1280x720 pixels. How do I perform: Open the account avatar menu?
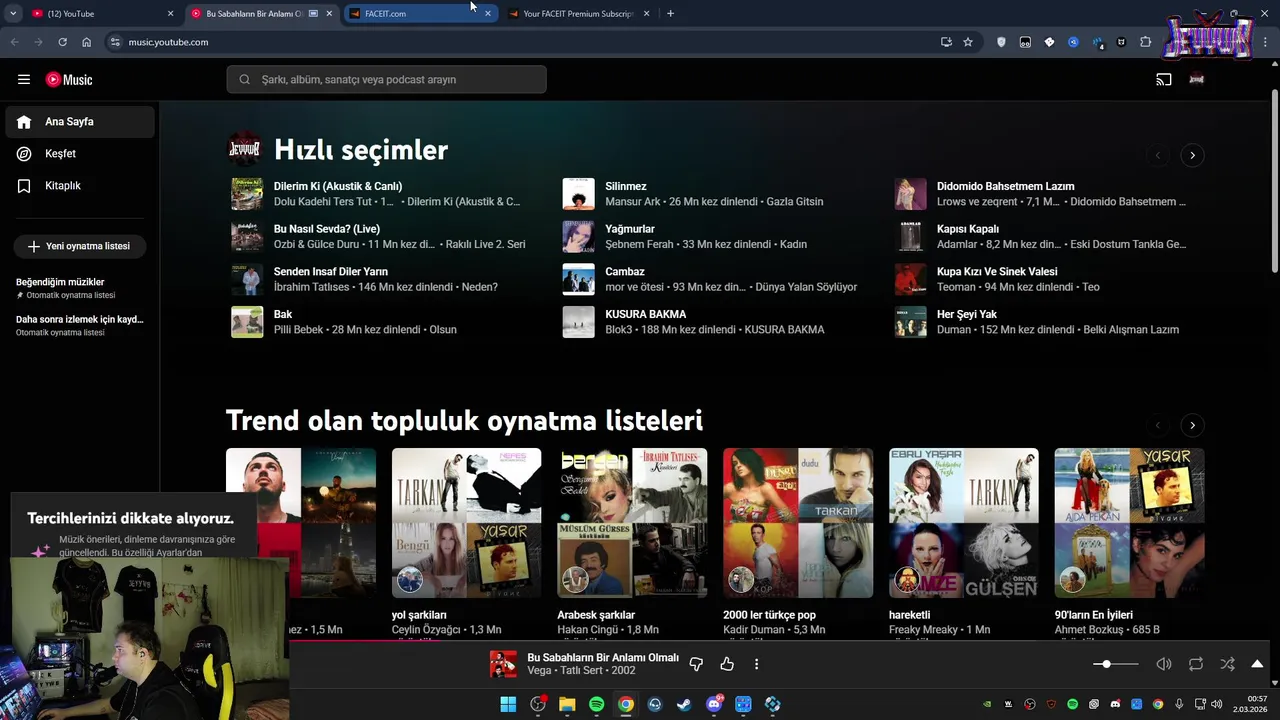click(1196, 80)
